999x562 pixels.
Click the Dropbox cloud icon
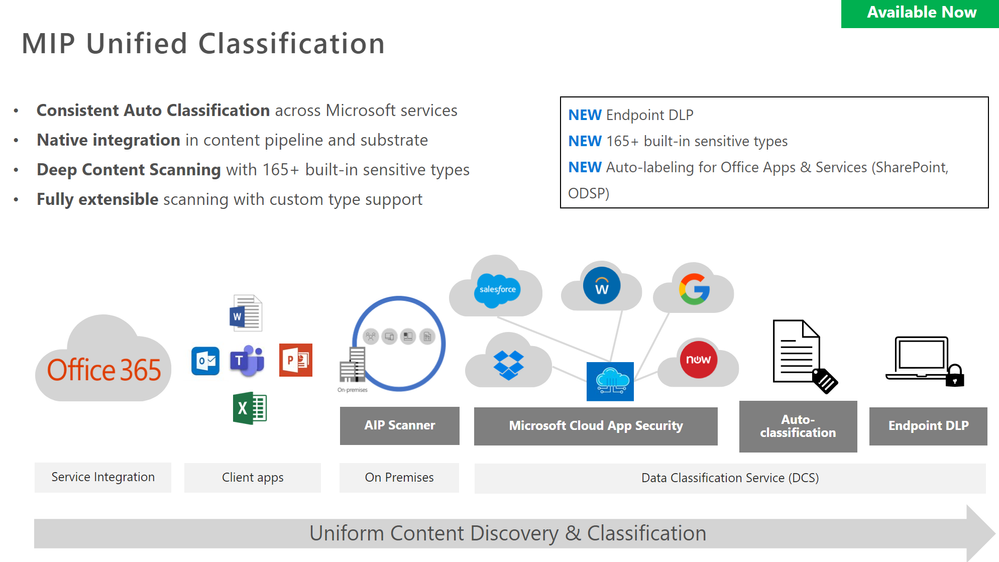click(508, 361)
